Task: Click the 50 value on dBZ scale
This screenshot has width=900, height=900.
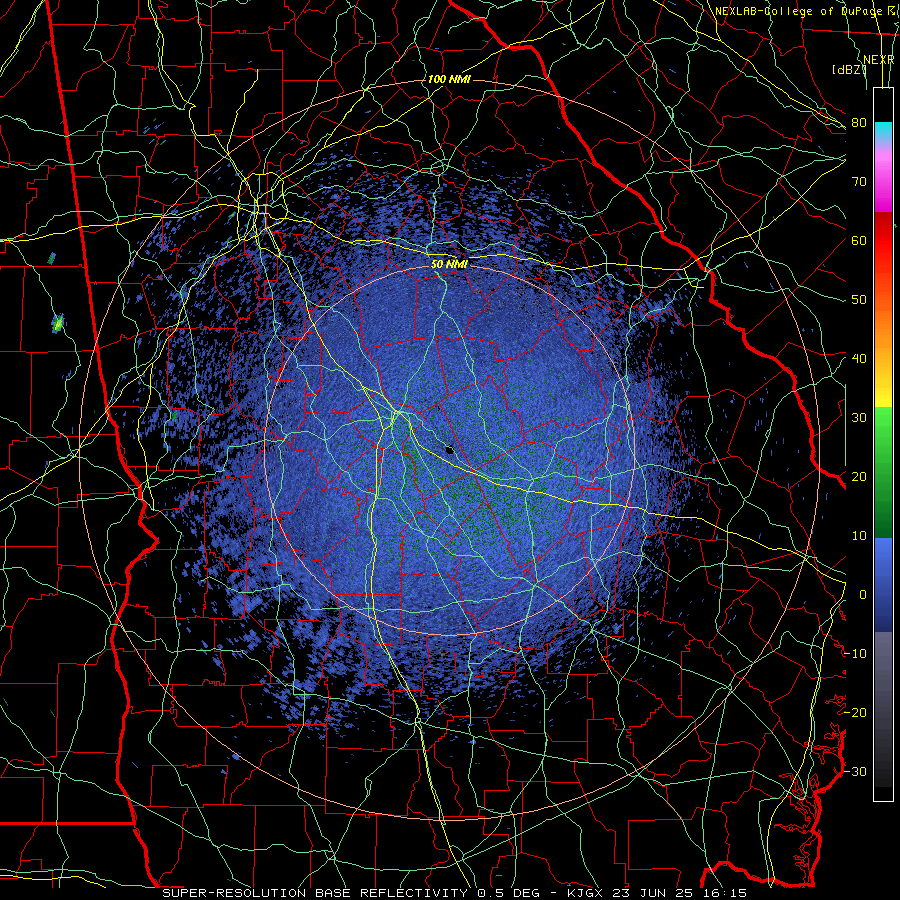Action: pos(859,300)
